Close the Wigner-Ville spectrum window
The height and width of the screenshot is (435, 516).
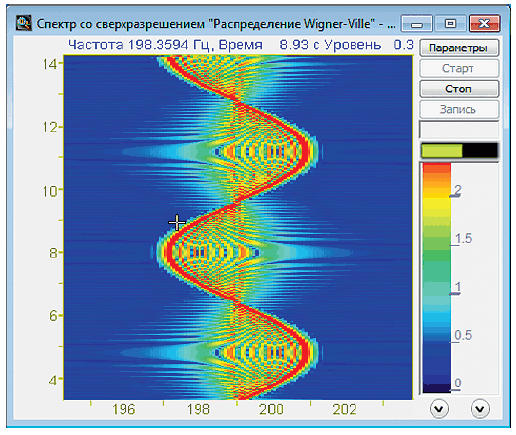click(x=485, y=24)
